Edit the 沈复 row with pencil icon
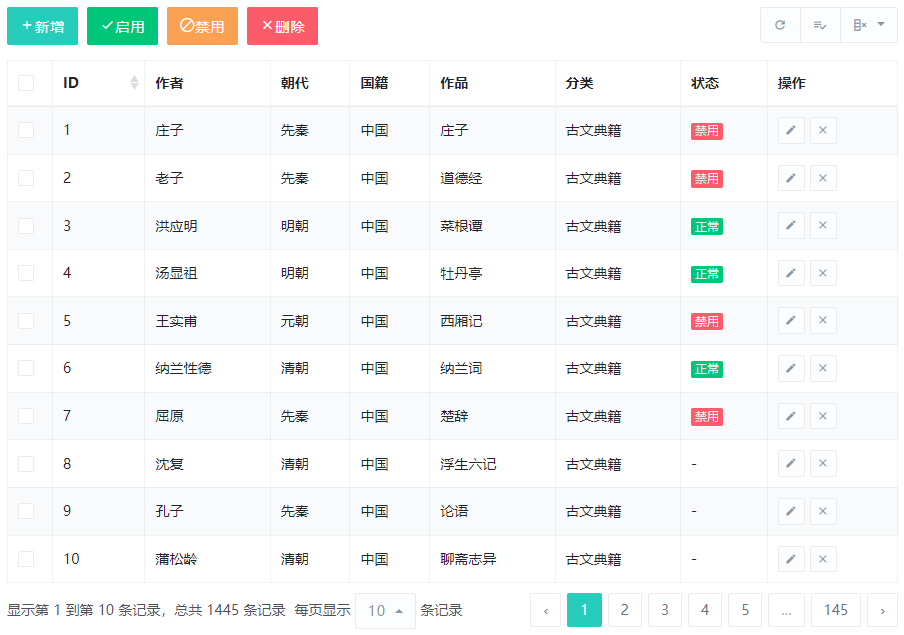904x635 pixels. click(791, 464)
